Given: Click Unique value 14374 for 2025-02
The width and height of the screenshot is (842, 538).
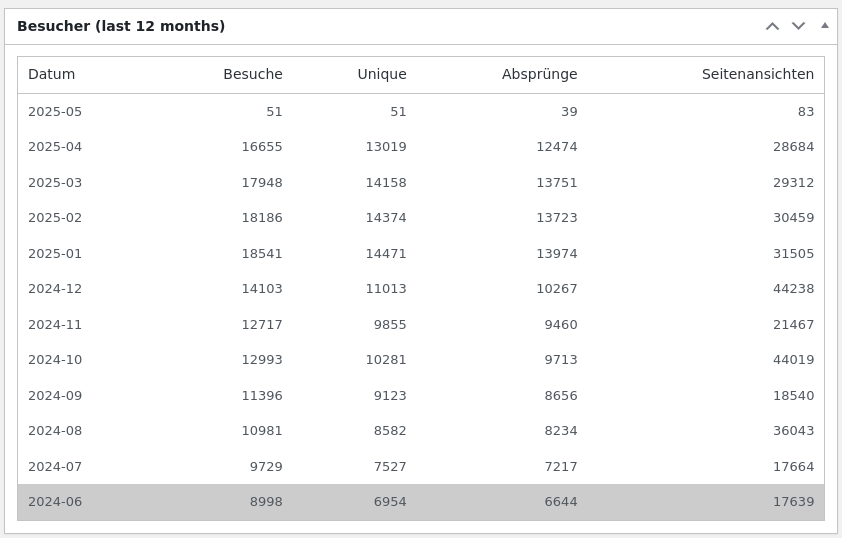Looking at the screenshot, I should 386,218.
